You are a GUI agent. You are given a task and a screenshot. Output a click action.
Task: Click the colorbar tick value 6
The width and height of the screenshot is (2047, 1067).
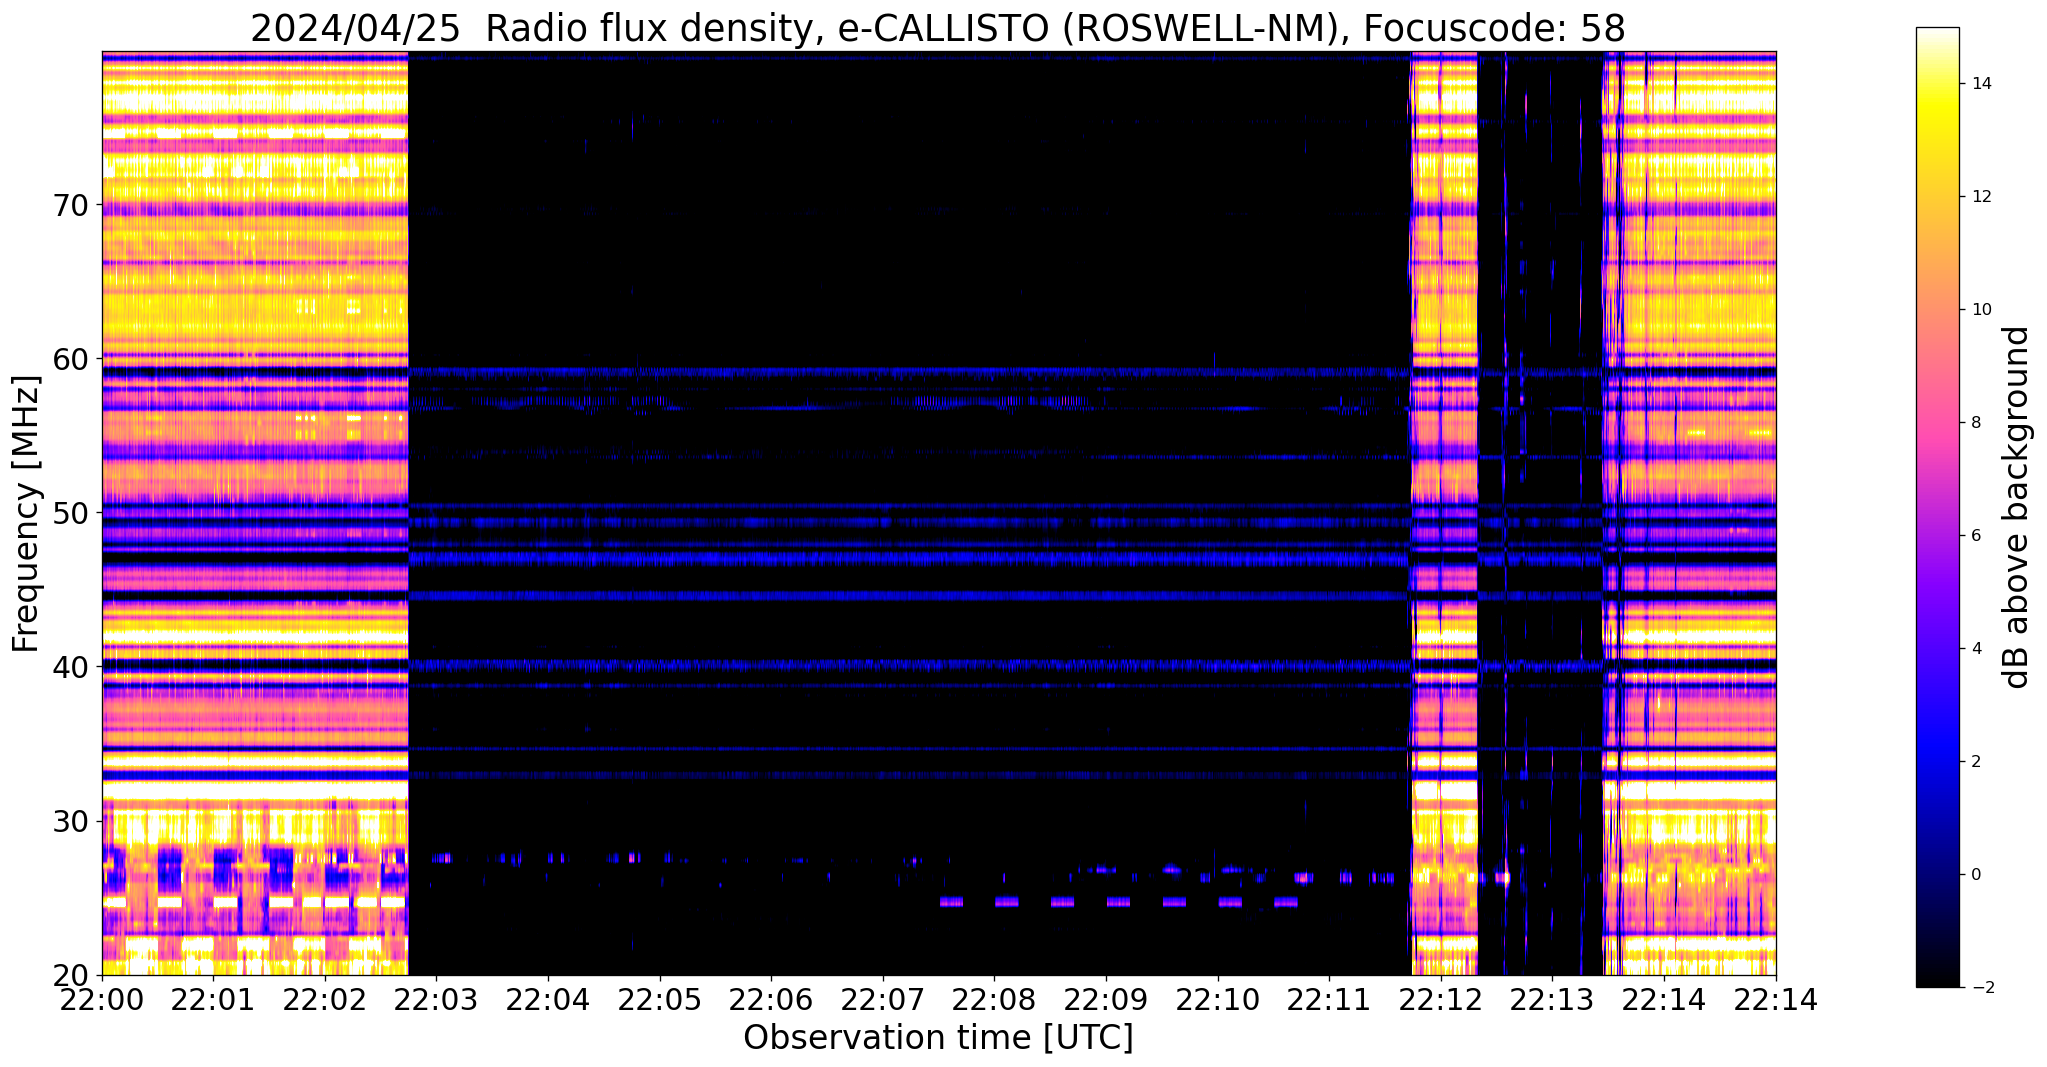click(1976, 536)
